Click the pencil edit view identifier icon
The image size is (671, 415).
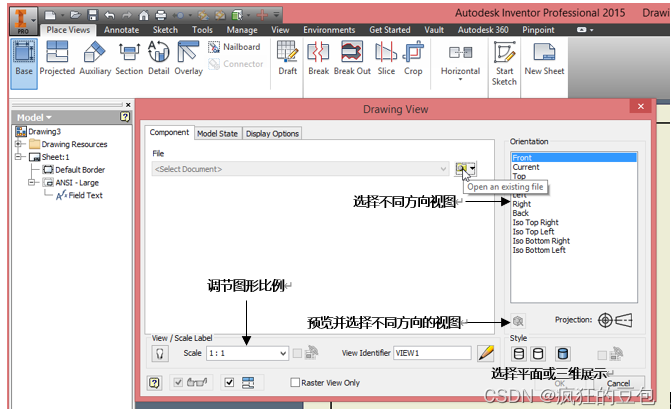[486, 353]
